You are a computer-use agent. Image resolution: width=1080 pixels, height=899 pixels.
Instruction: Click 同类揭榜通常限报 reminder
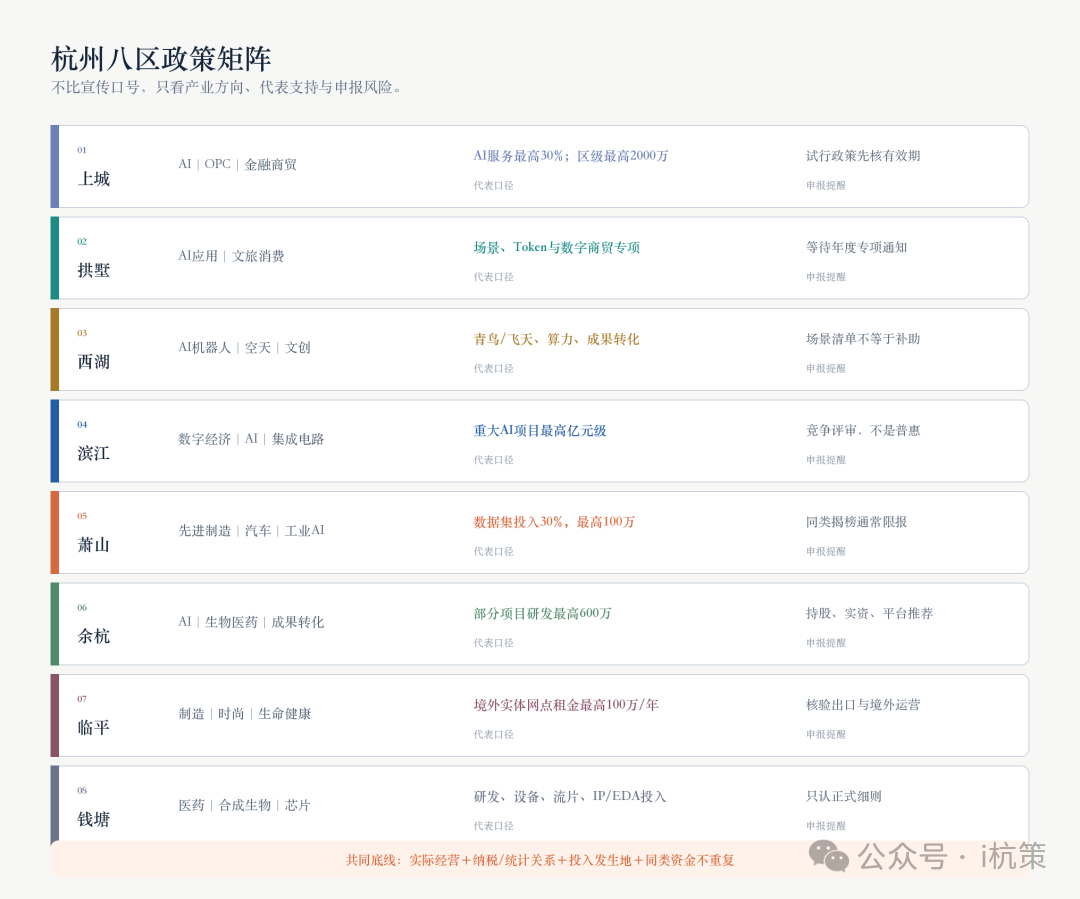click(x=856, y=522)
